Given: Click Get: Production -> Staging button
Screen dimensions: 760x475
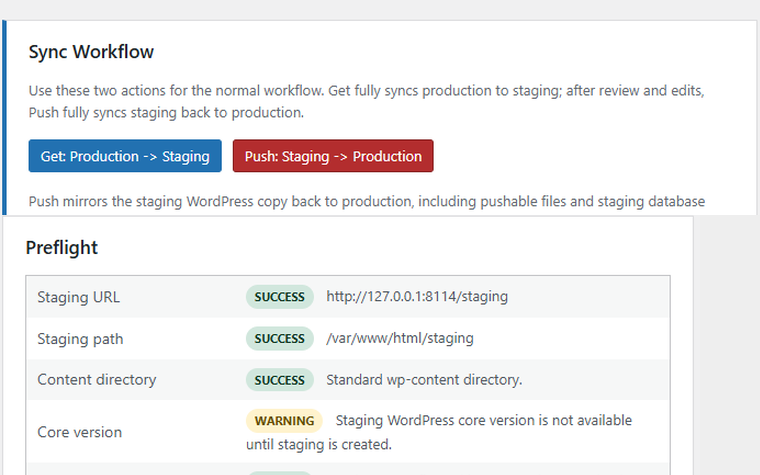Looking at the screenshot, I should (x=125, y=156).
